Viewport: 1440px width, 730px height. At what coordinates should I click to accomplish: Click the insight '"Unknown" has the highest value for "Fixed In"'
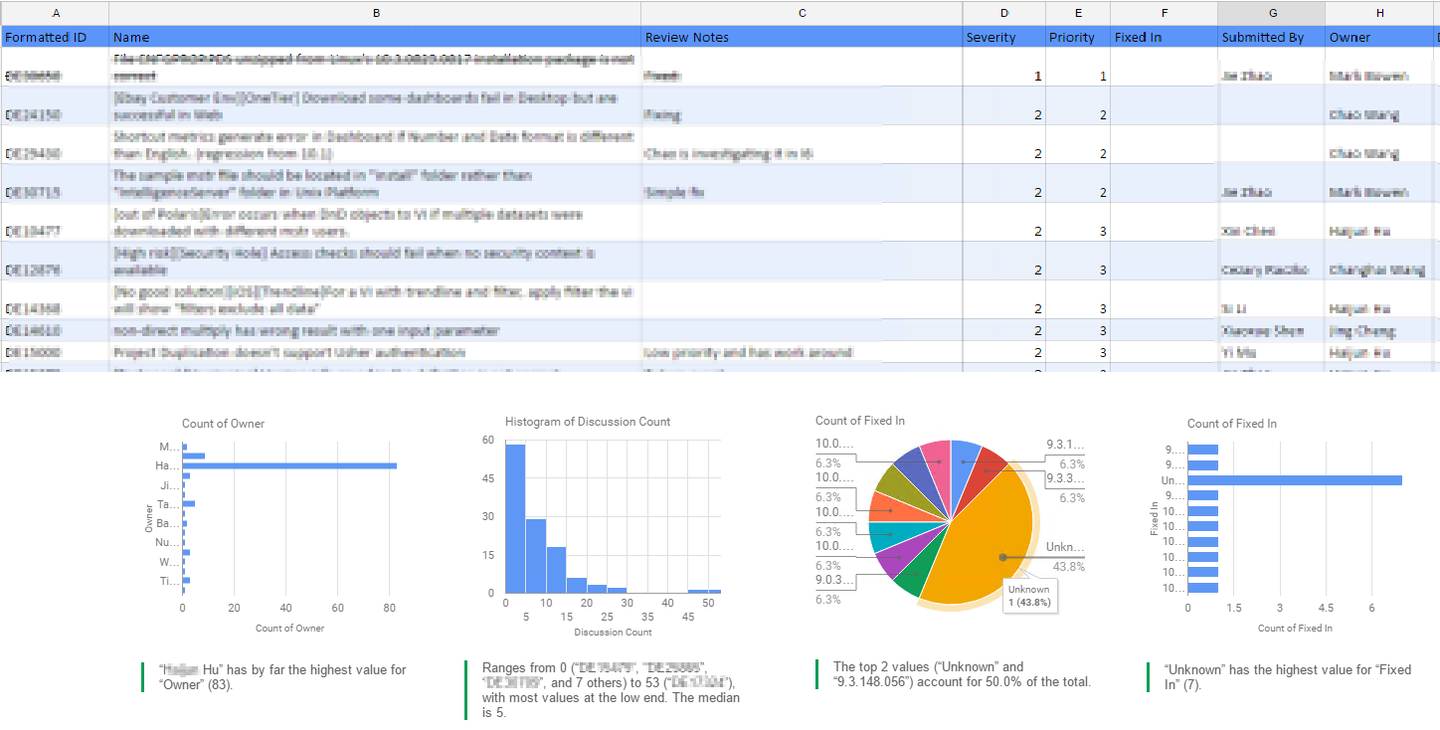(x=1287, y=677)
